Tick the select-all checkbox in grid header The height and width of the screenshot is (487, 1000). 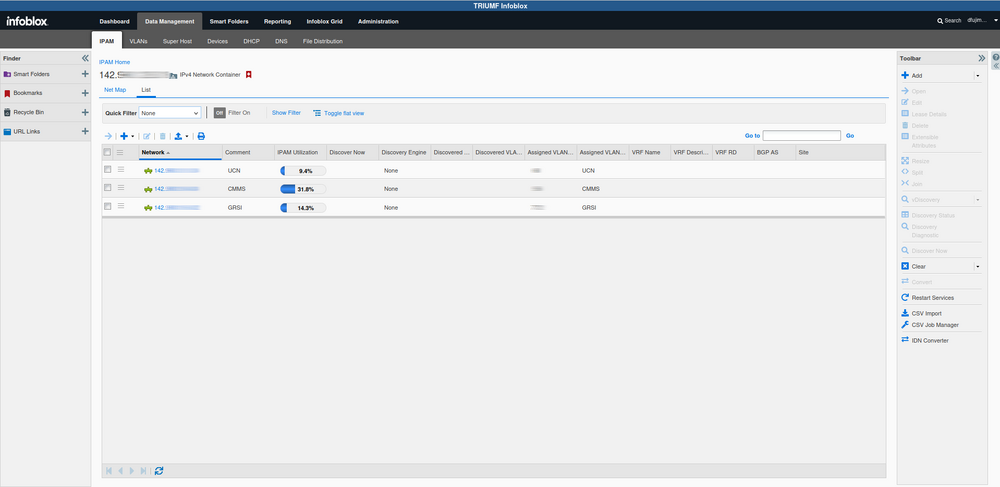(108, 152)
